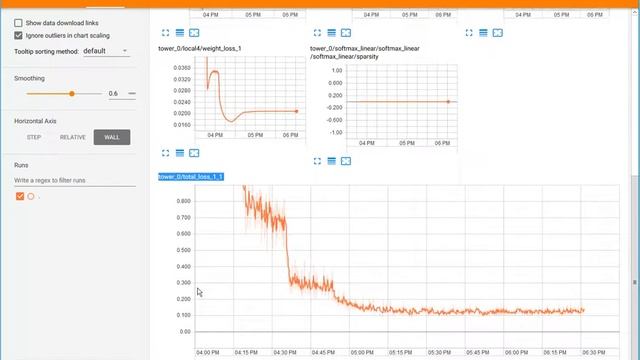Open the Tooltip sorting method dropdown
640x360 pixels.
106,51
